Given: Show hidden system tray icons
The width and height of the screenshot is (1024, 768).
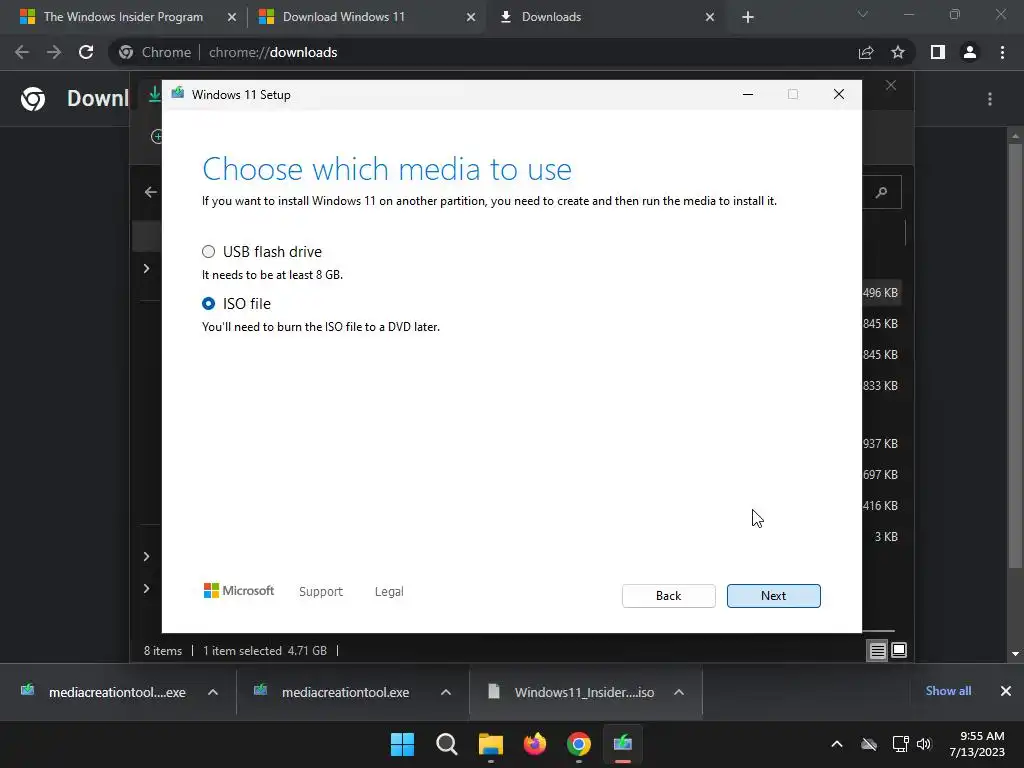Looking at the screenshot, I should tap(837, 744).
